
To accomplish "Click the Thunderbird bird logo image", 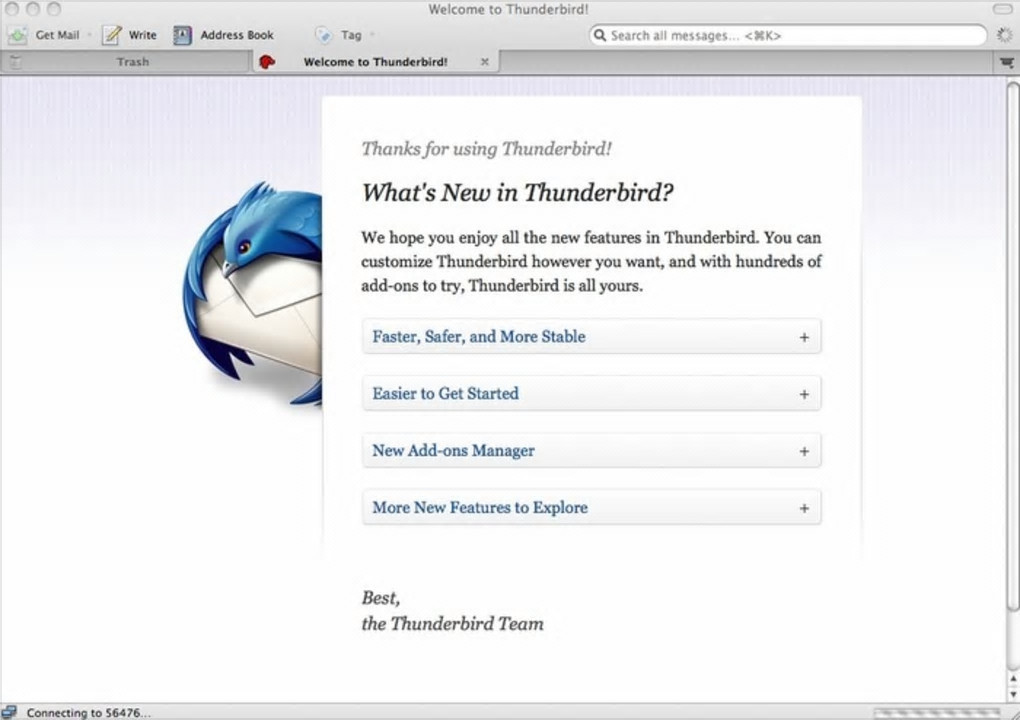I will [x=252, y=294].
